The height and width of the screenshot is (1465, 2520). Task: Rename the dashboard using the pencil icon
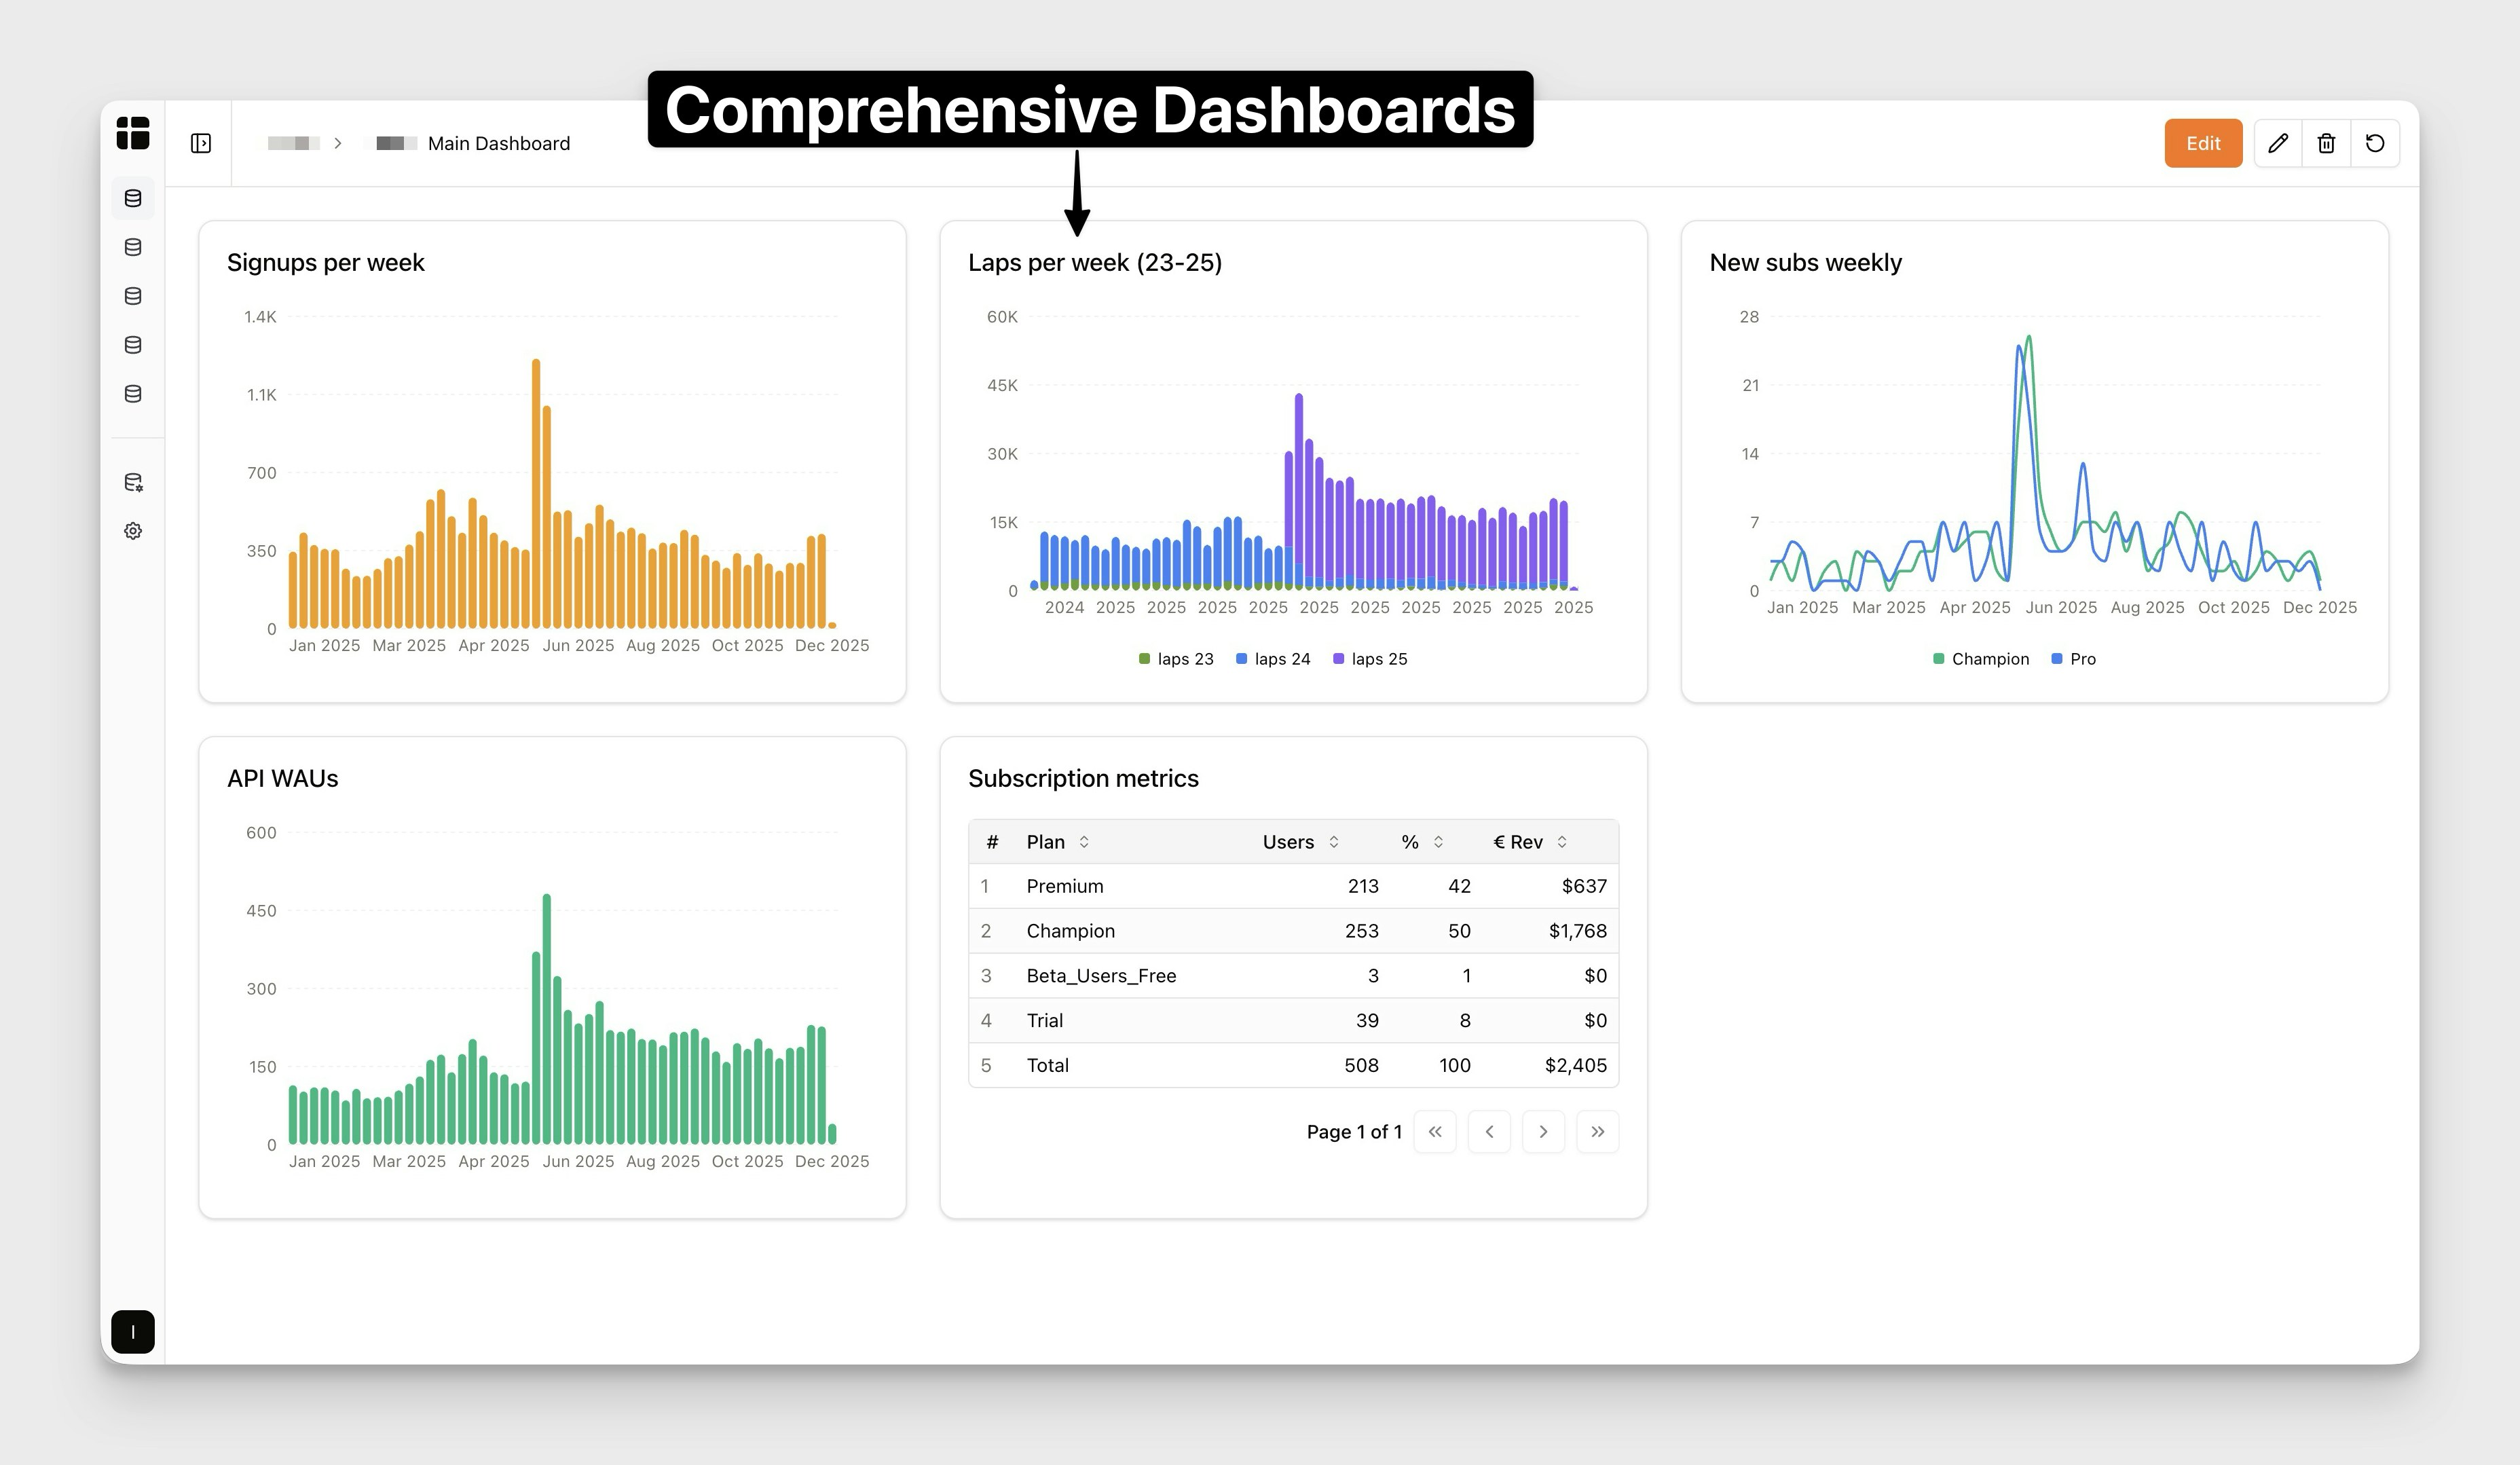(x=2278, y=143)
